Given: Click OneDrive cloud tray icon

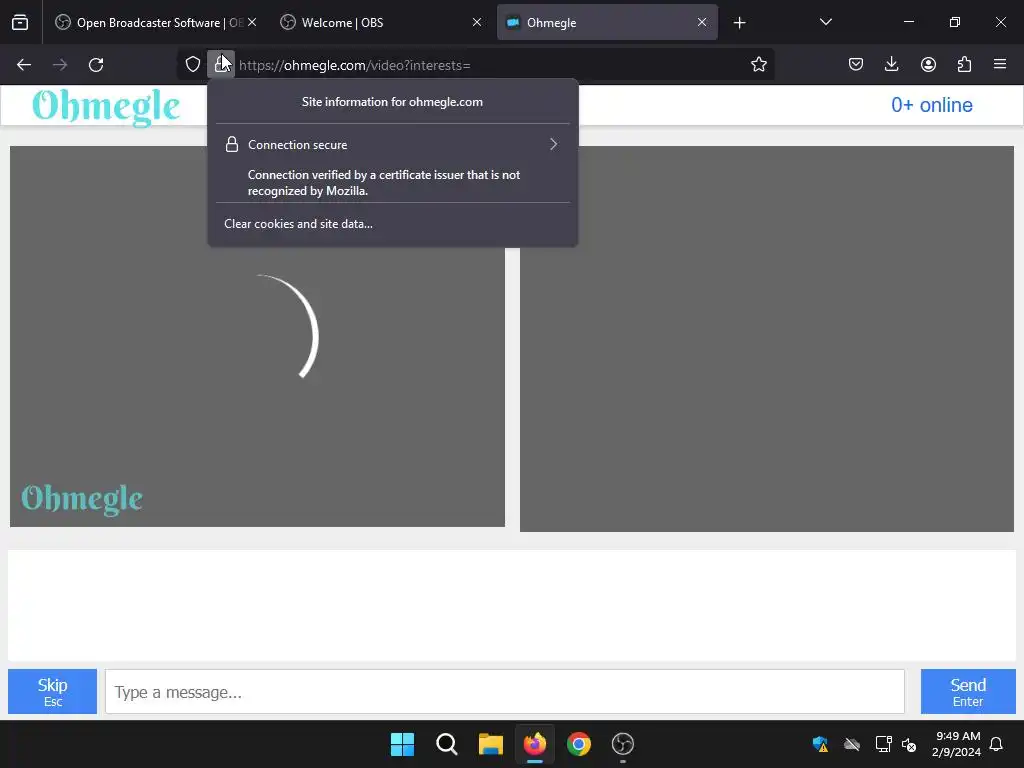Looking at the screenshot, I should (x=852, y=744).
